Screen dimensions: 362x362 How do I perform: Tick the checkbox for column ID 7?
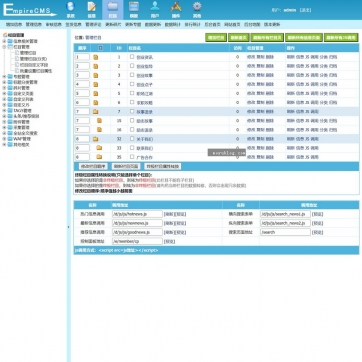click(132, 111)
